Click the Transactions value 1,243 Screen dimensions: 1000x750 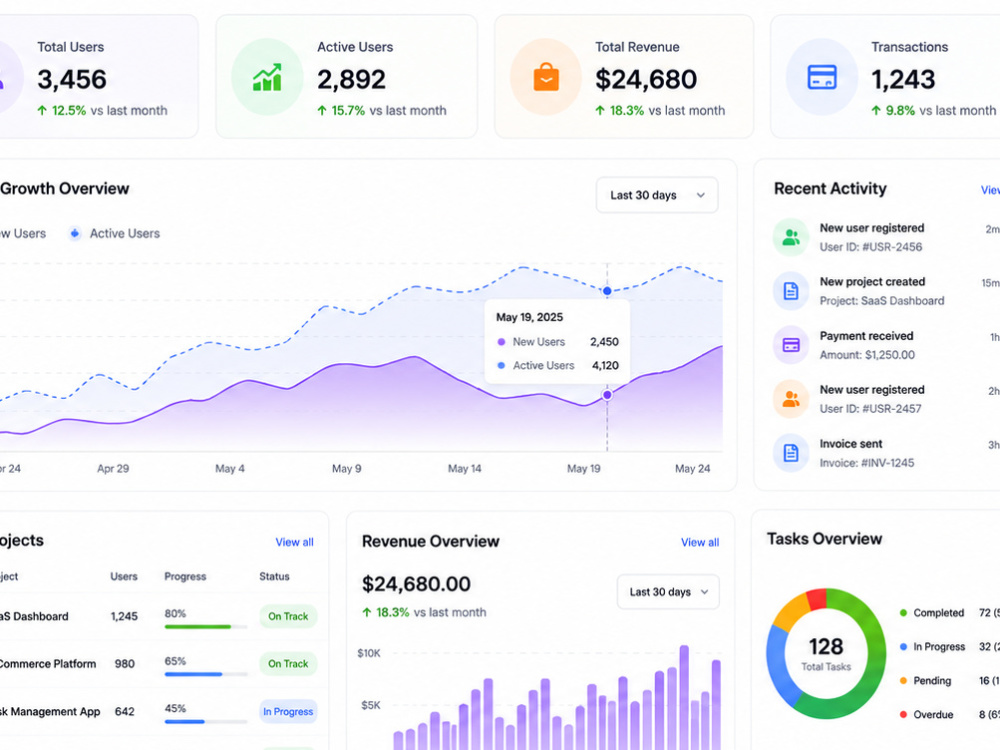(x=903, y=79)
